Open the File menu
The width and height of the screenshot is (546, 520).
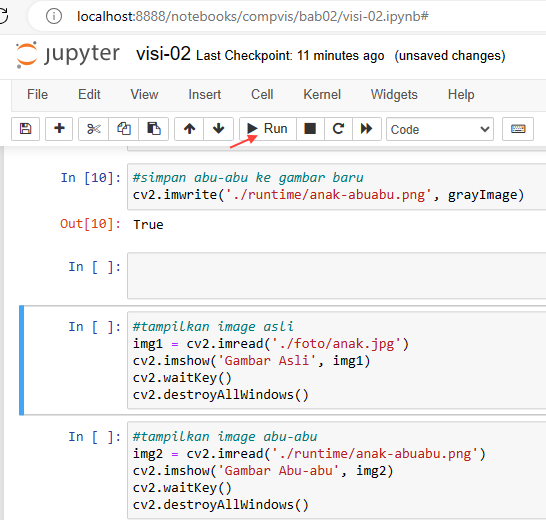pos(37,94)
